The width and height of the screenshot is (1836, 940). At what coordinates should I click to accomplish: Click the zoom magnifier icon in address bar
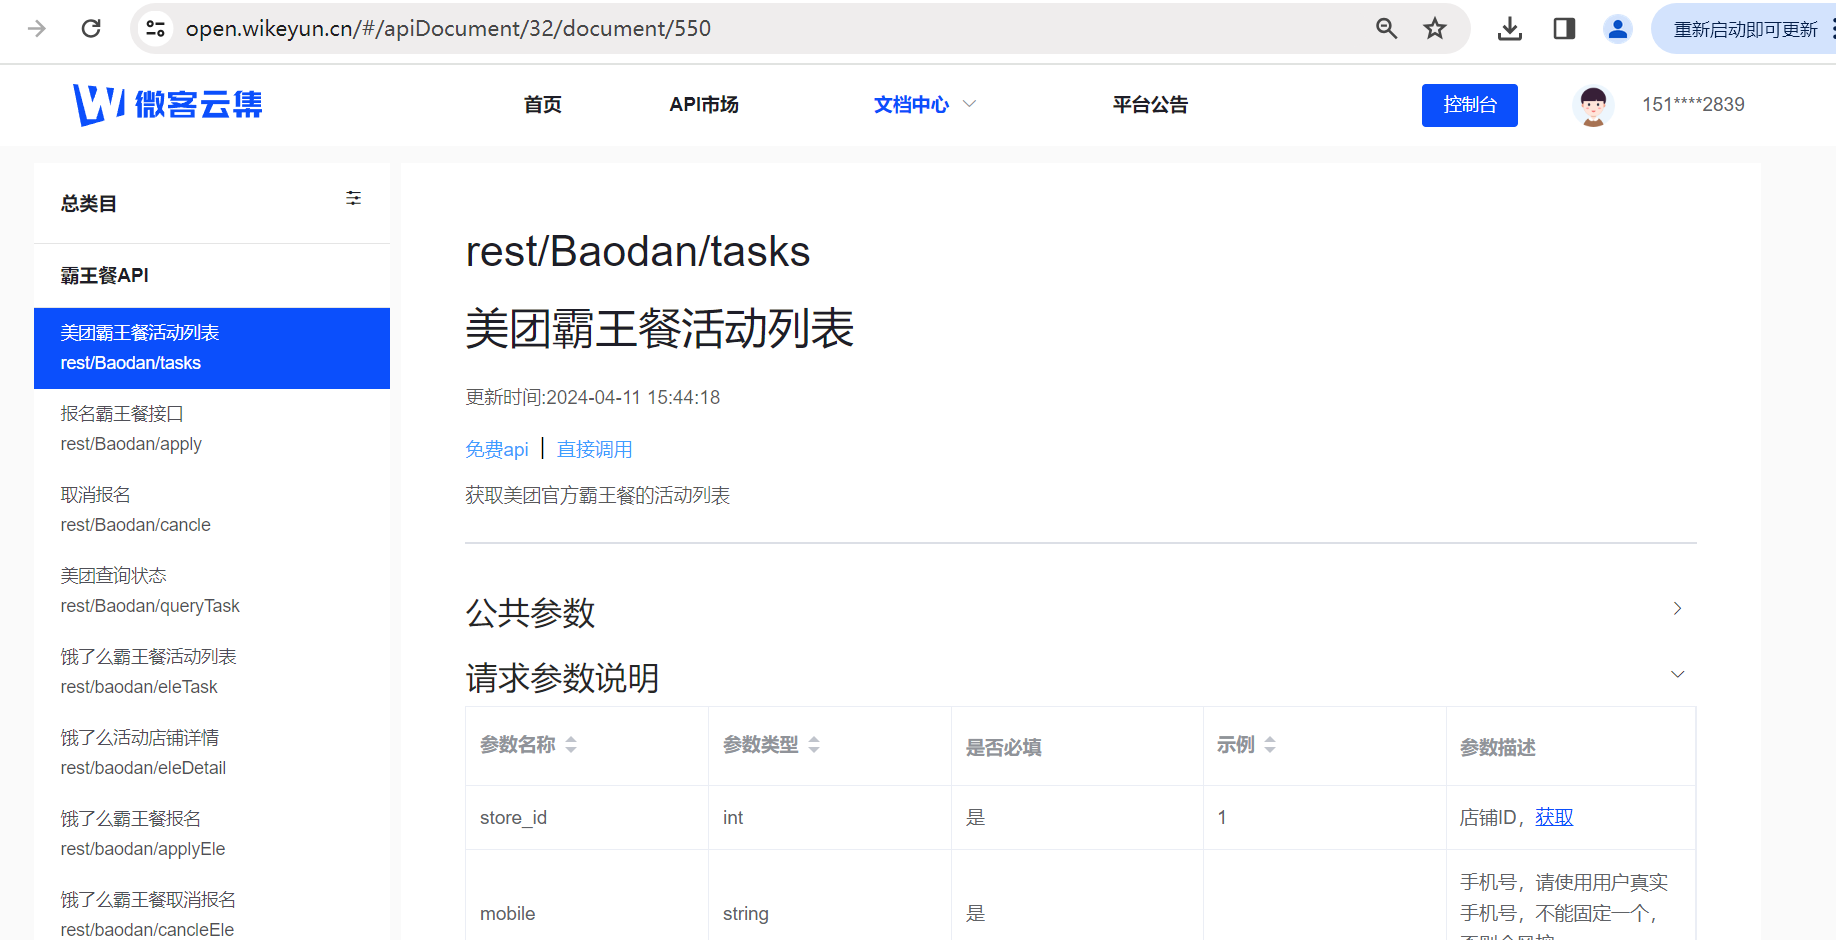[1386, 28]
